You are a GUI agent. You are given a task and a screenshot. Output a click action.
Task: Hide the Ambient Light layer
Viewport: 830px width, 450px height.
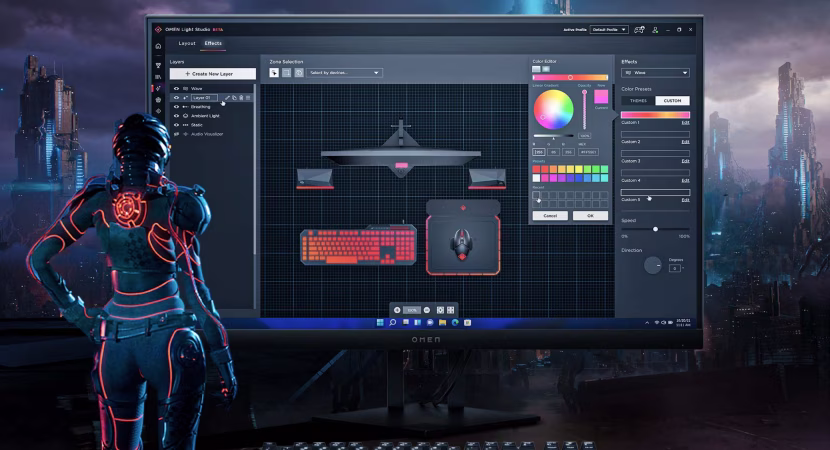(x=177, y=116)
